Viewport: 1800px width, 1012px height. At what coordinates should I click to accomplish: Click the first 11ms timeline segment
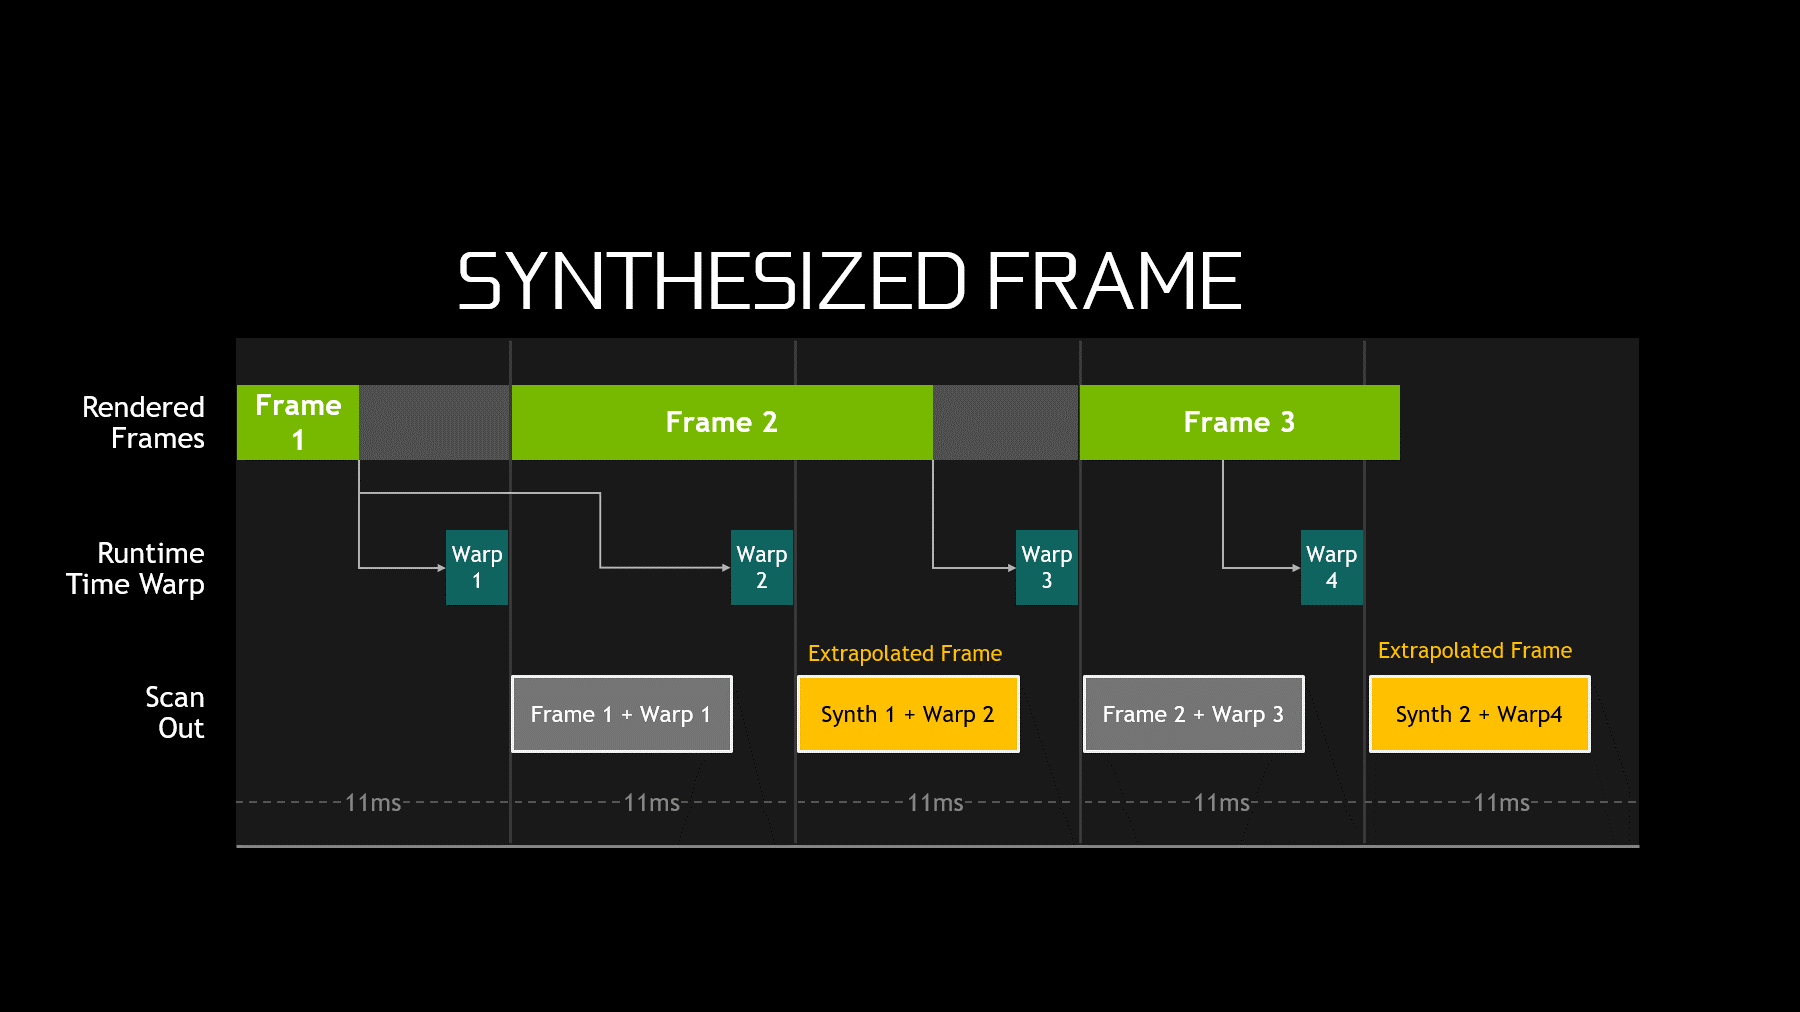[x=374, y=802]
